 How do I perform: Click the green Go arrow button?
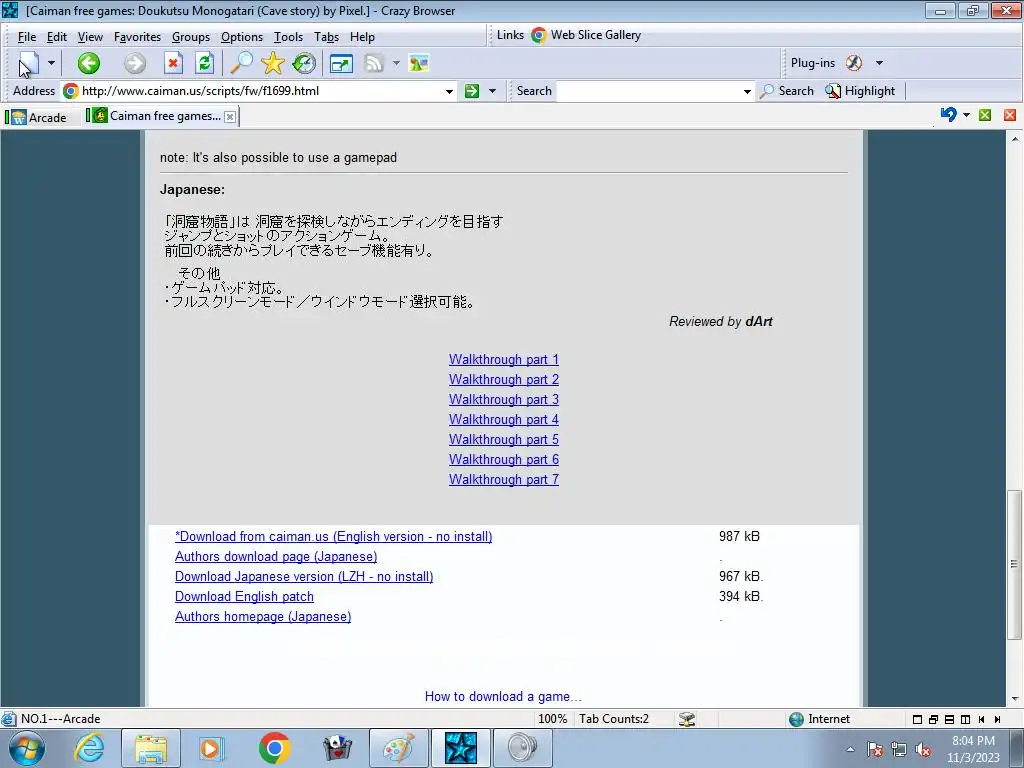[x=472, y=91]
